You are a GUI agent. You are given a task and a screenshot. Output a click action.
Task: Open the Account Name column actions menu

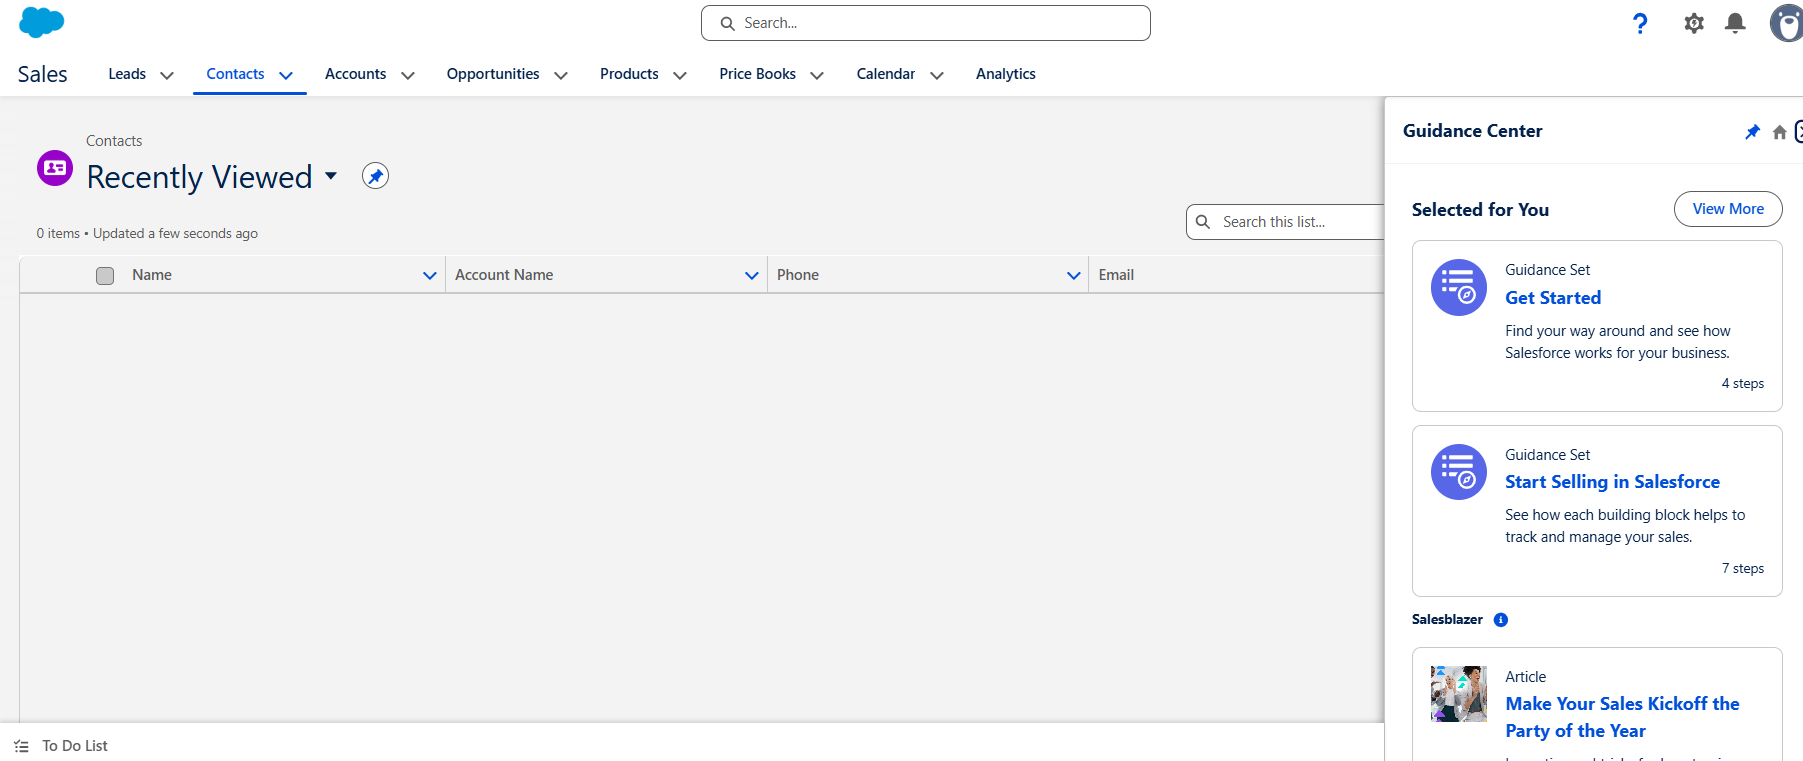(x=752, y=275)
